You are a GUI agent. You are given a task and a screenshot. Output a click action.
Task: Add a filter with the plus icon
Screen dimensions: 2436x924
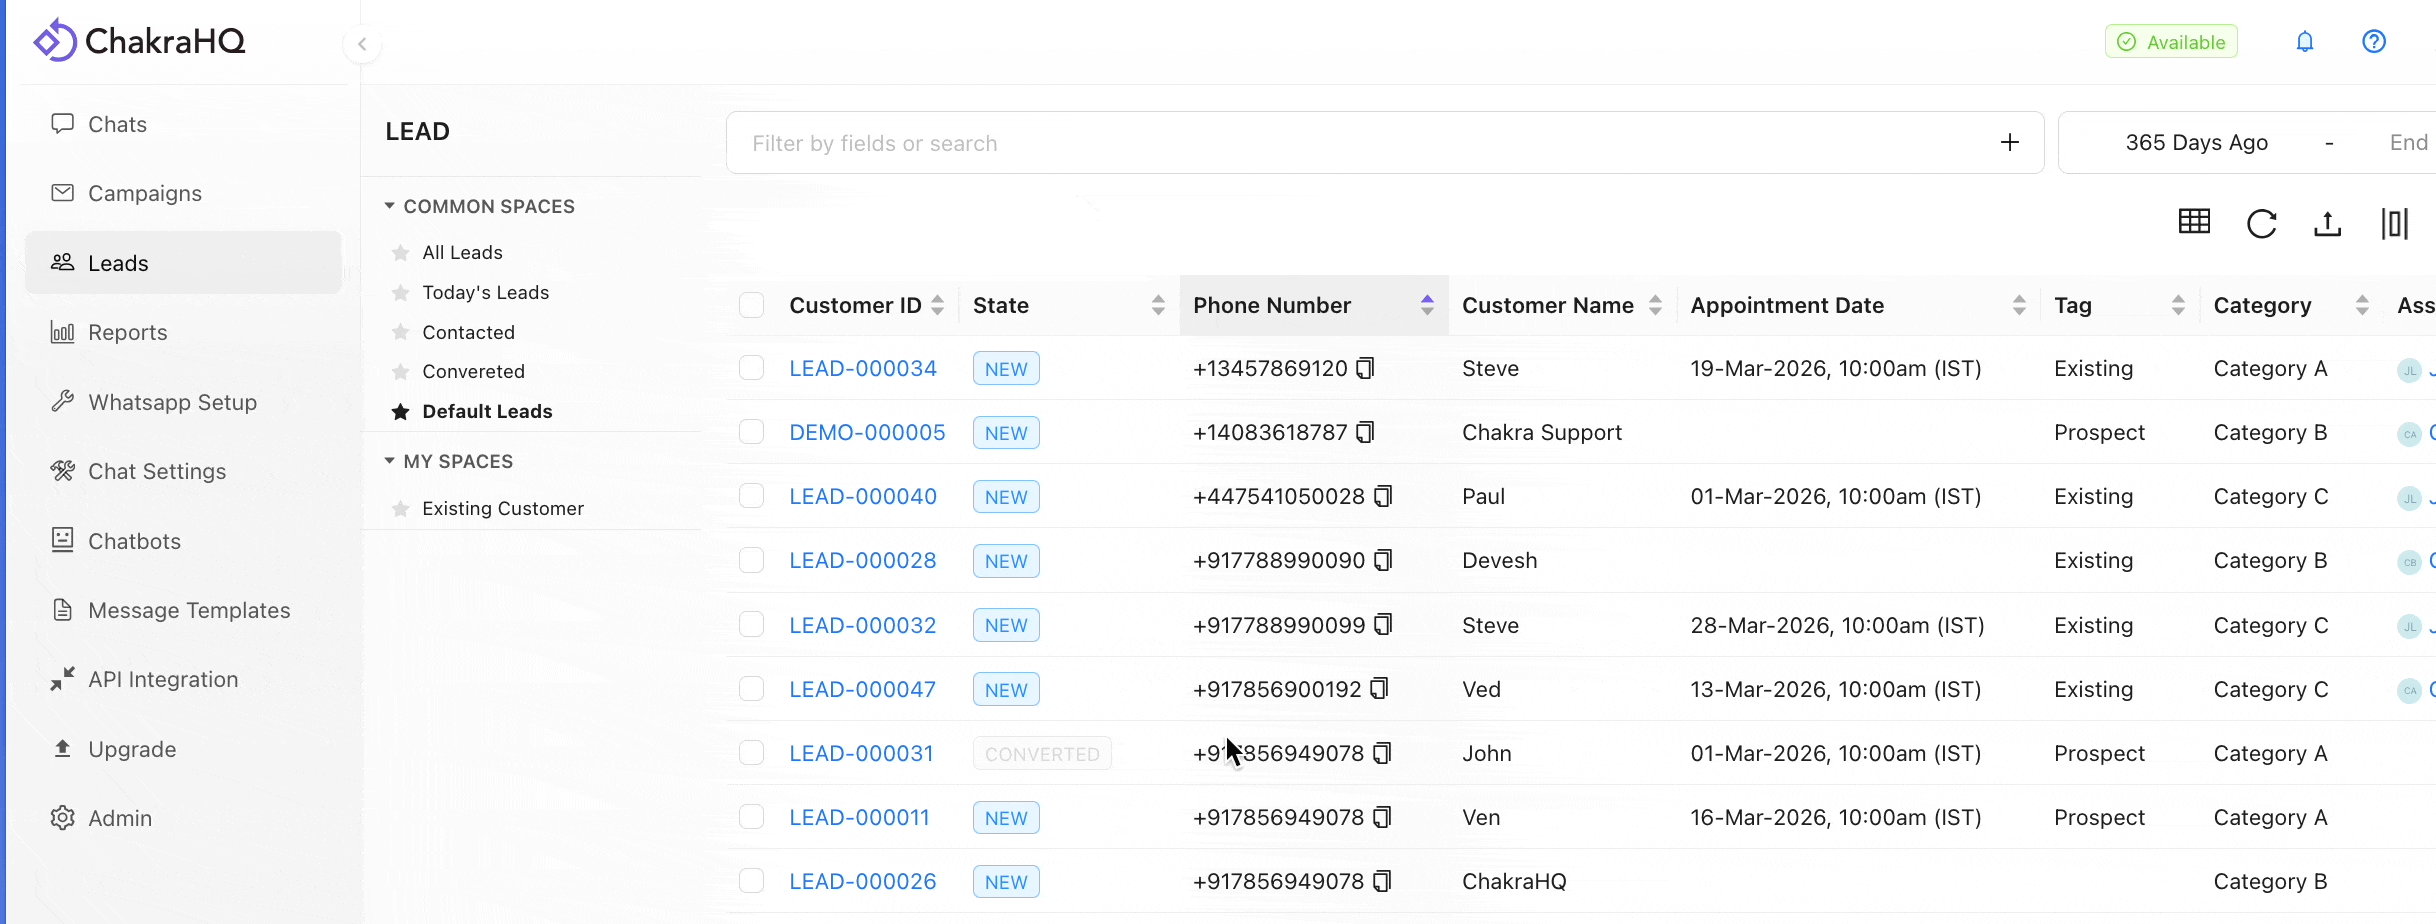2010,142
